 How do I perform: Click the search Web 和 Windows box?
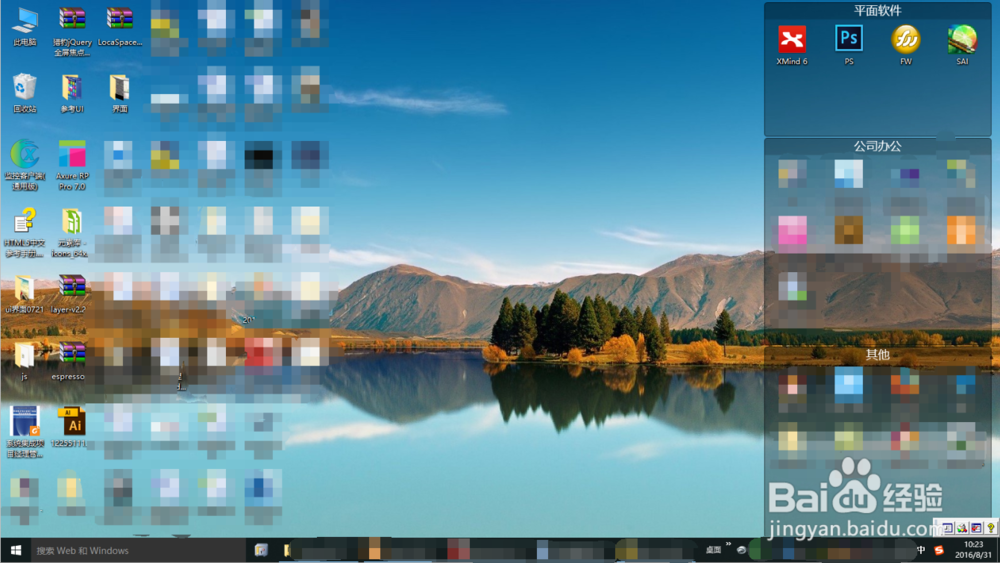point(138,550)
